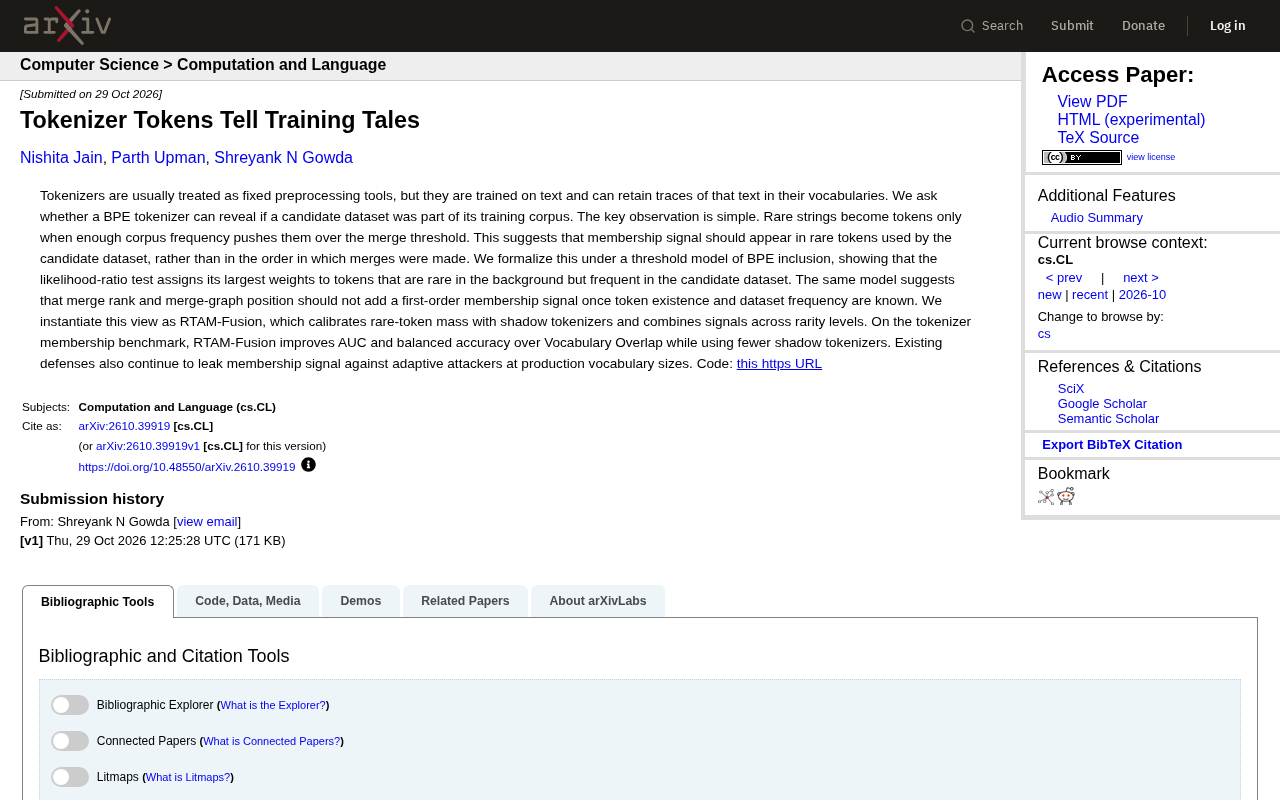This screenshot has height=800, width=1280.
Task: Click the DOI info icon
Action: (x=308, y=464)
